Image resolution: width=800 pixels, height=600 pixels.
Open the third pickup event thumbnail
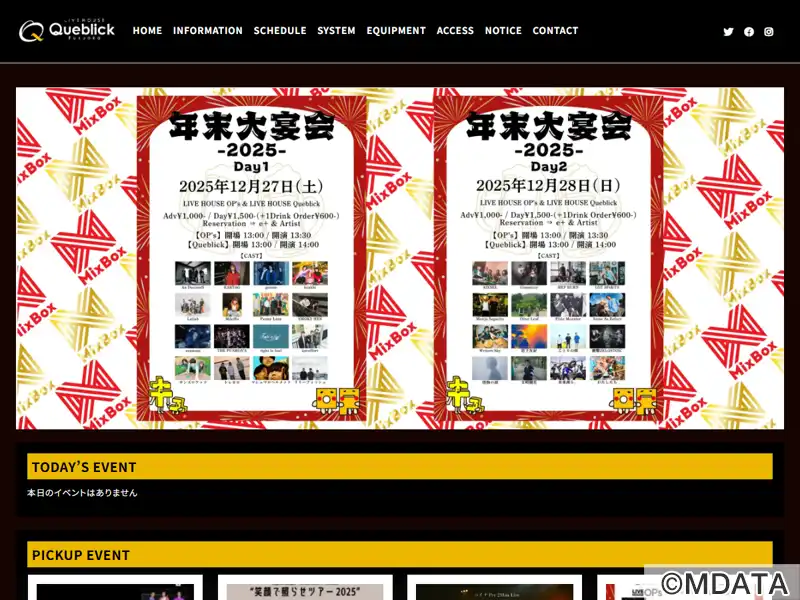494,590
